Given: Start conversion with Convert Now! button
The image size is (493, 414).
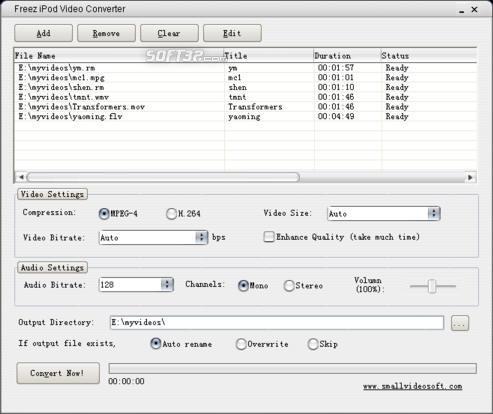Looking at the screenshot, I should point(58,373).
